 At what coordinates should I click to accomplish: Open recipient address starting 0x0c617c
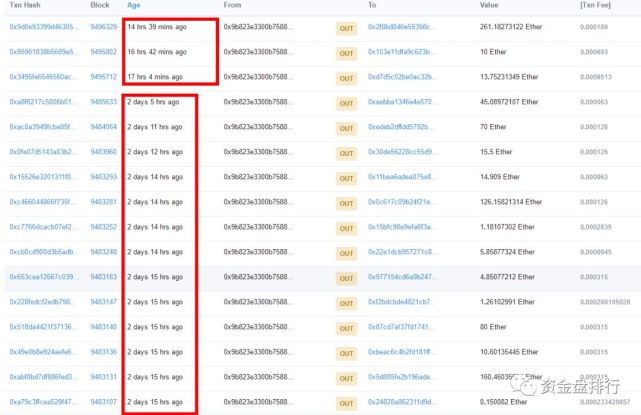[x=402, y=202]
